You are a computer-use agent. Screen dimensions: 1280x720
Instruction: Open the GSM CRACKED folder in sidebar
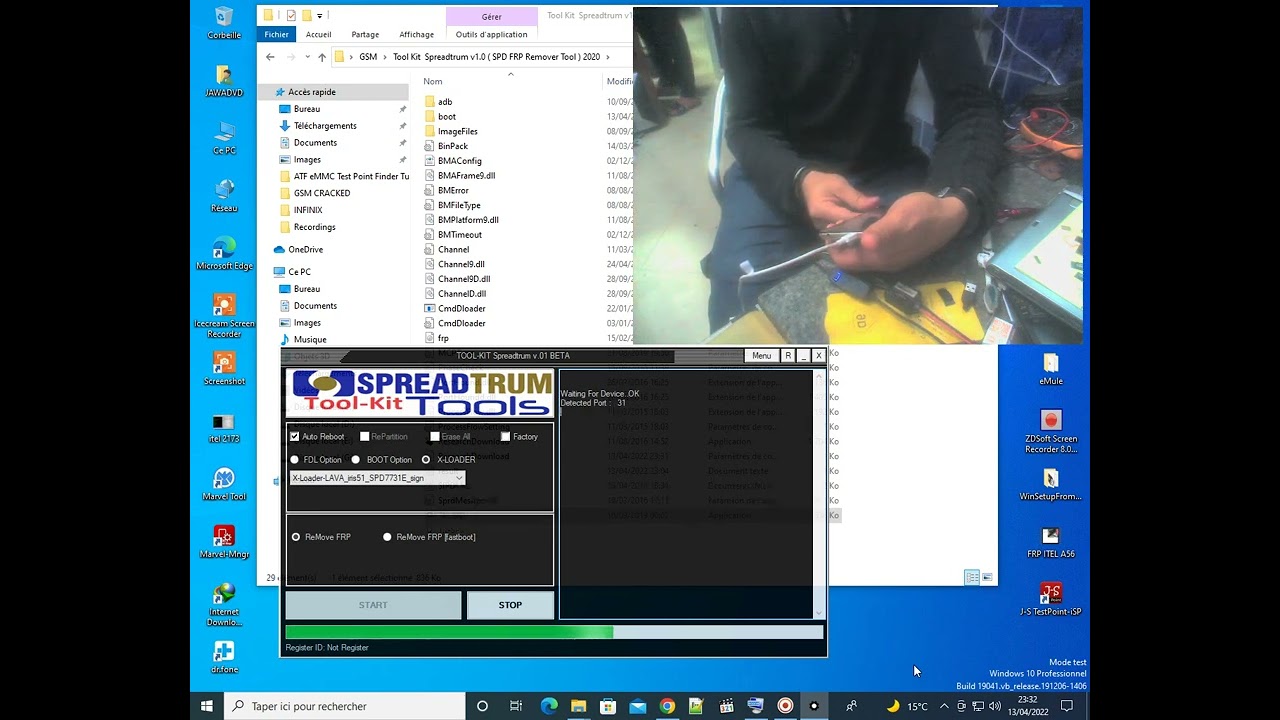click(322, 193)
